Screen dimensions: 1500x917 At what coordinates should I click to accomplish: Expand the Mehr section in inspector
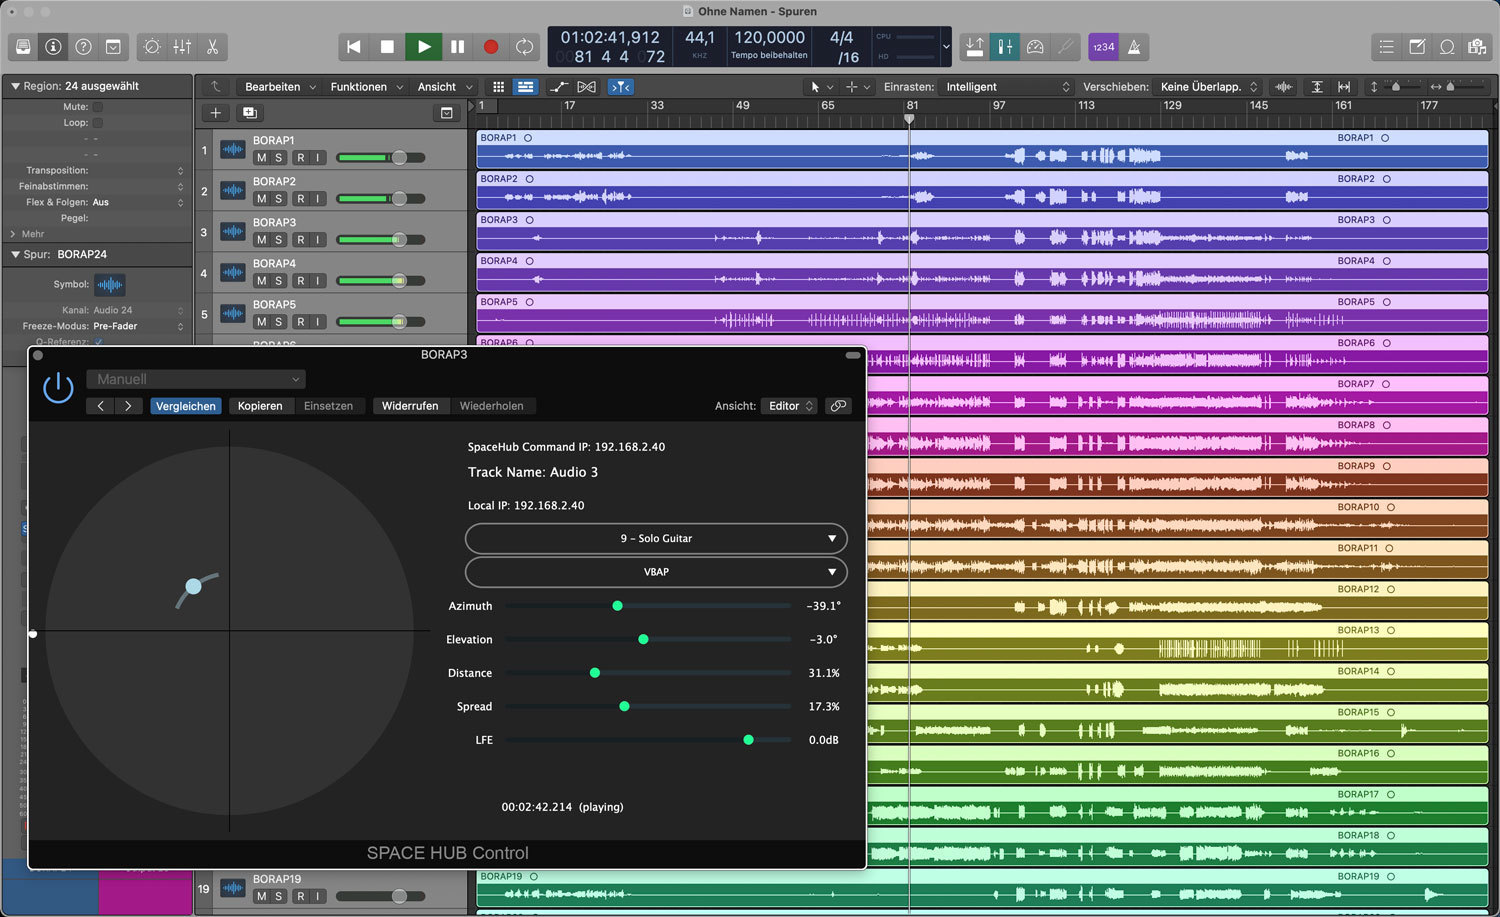[13, 234]
